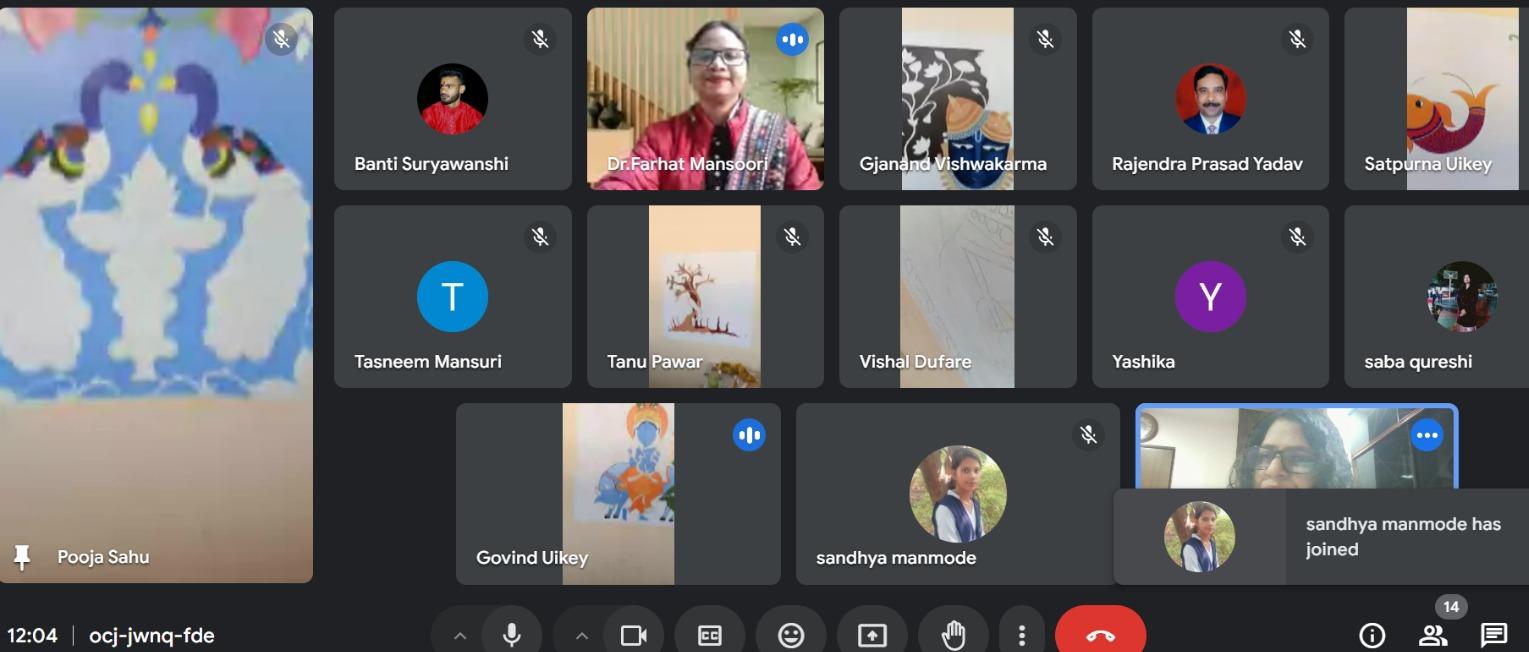This screenshot has height=652, width=1529.
Task: Click the name label sandhya manmode in her tile
Action: [x=896, y=558]
